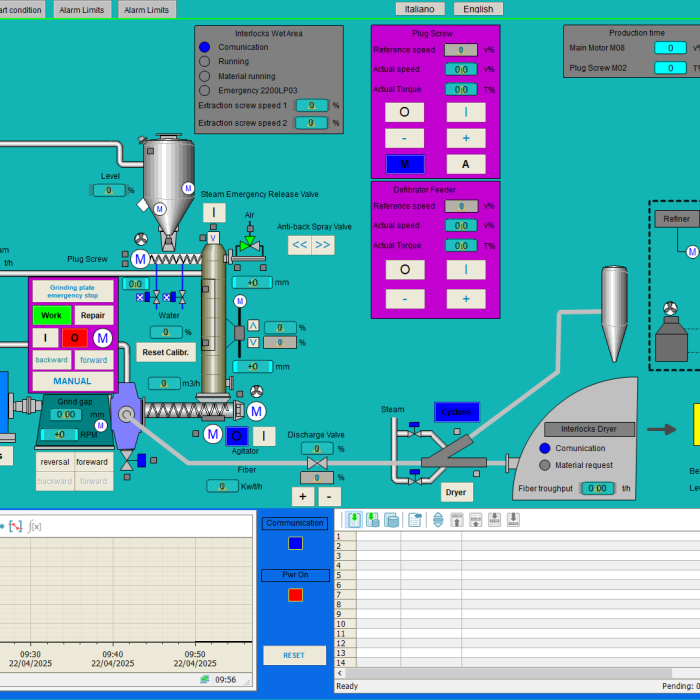The height and width of the screenshot is (700, 700).
Task: Increase Plug Screw reference speed with plus
Action: 465,138
